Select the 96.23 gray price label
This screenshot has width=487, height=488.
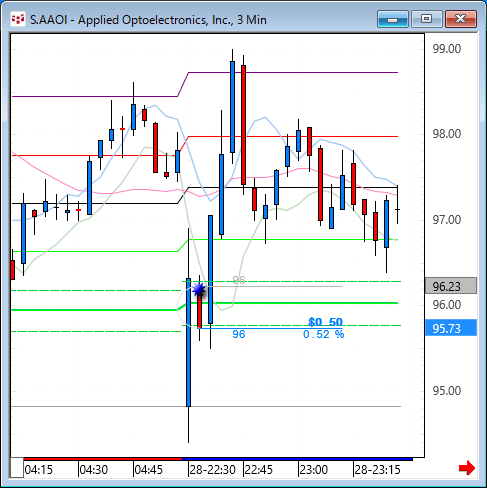[x=451, y=286]
